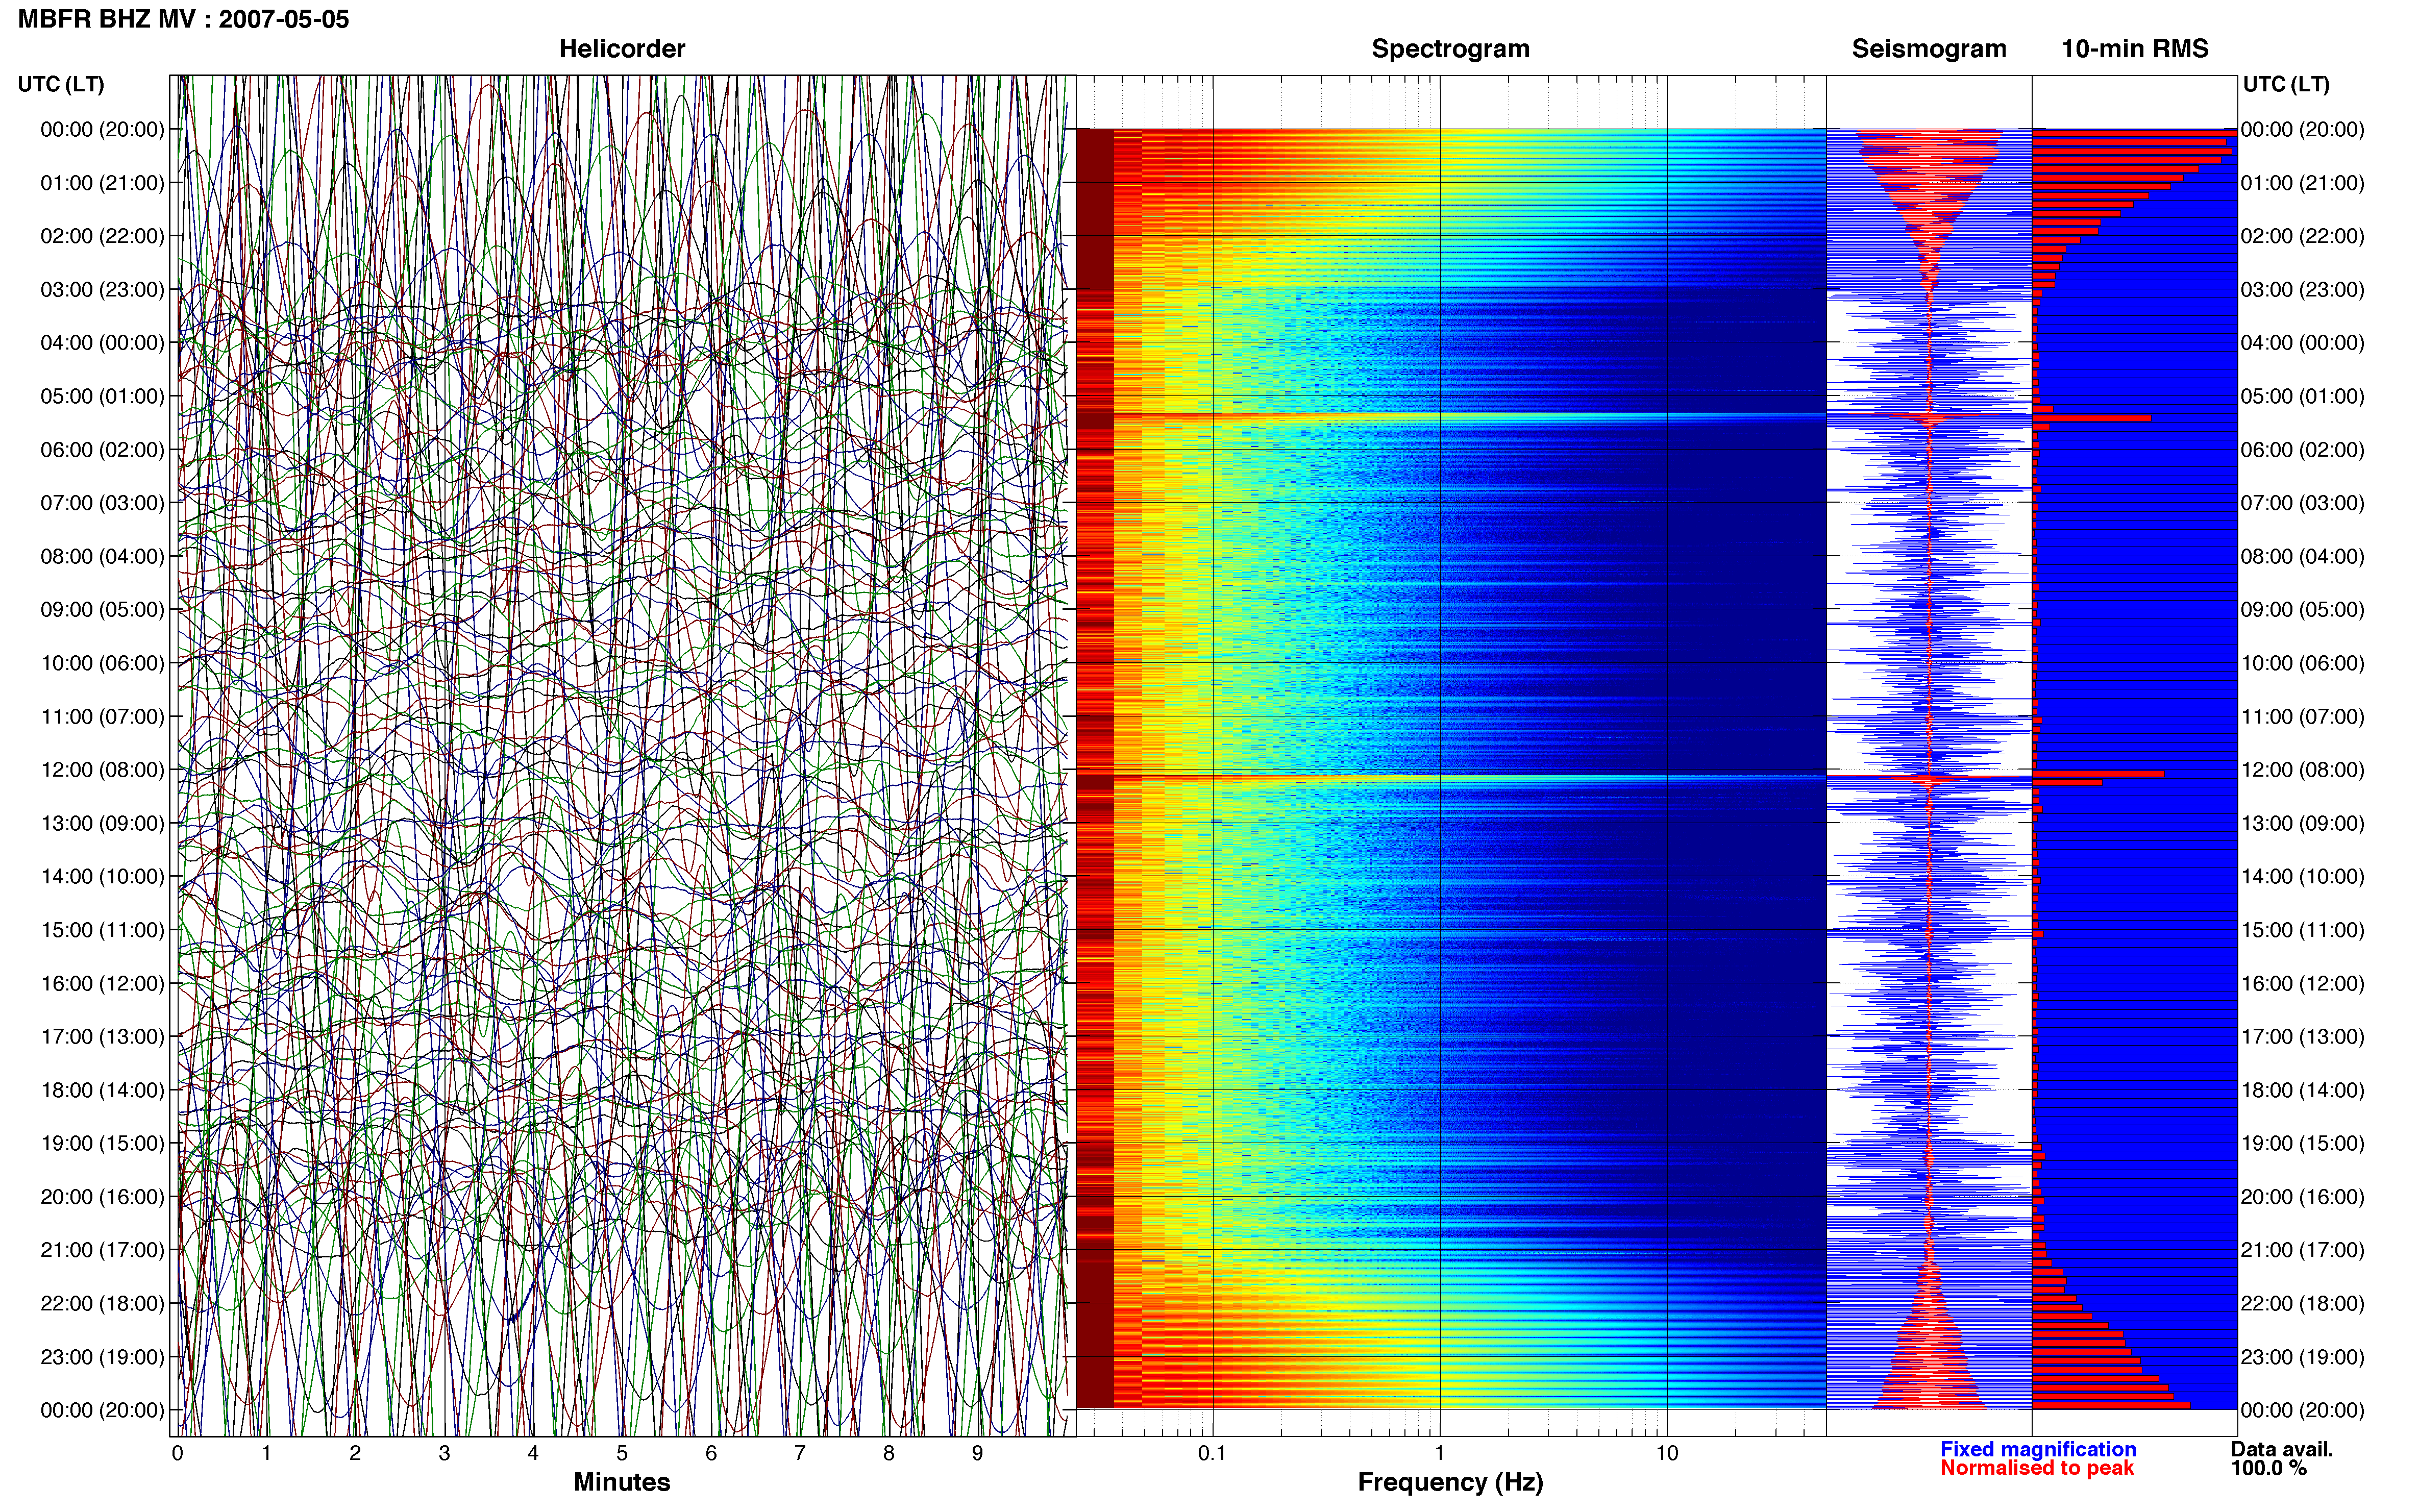2419x1512 pixels.
Task: Click the Frequency (Hz) axis label
Action: (1450, 1481)
